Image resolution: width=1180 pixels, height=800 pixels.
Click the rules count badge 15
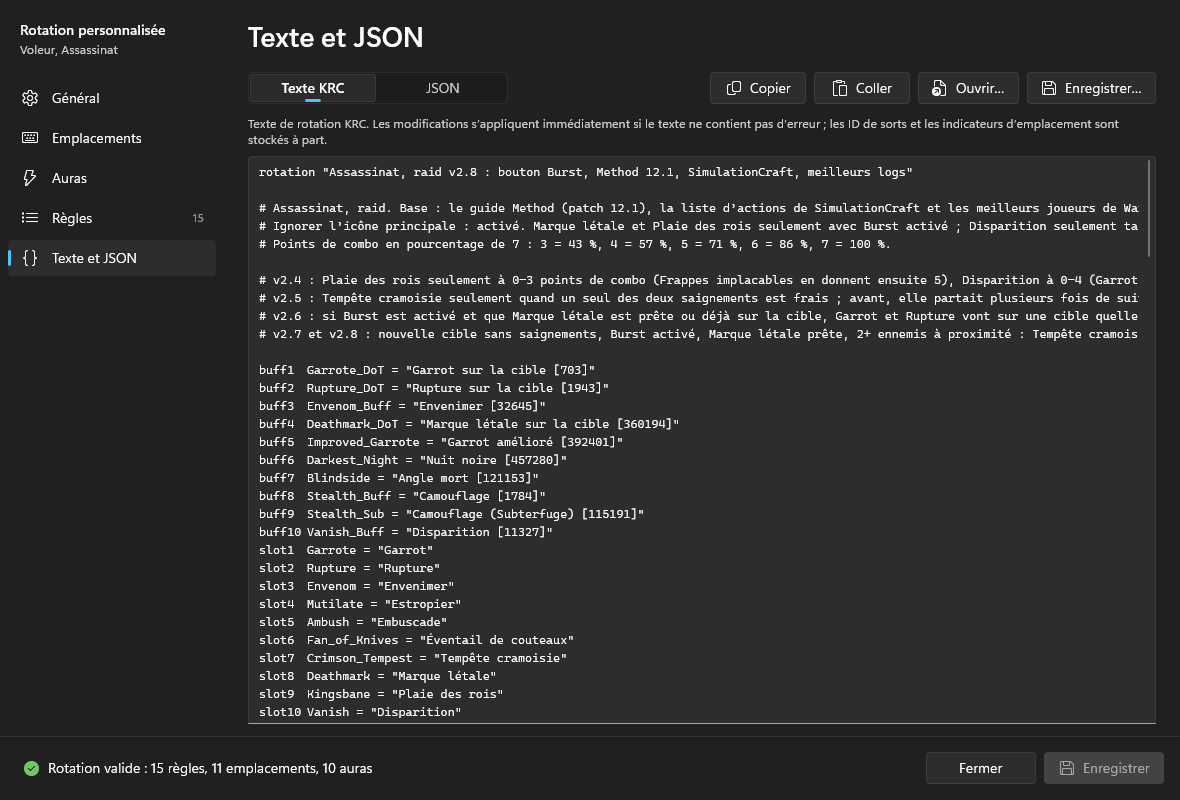coord(198,218)
